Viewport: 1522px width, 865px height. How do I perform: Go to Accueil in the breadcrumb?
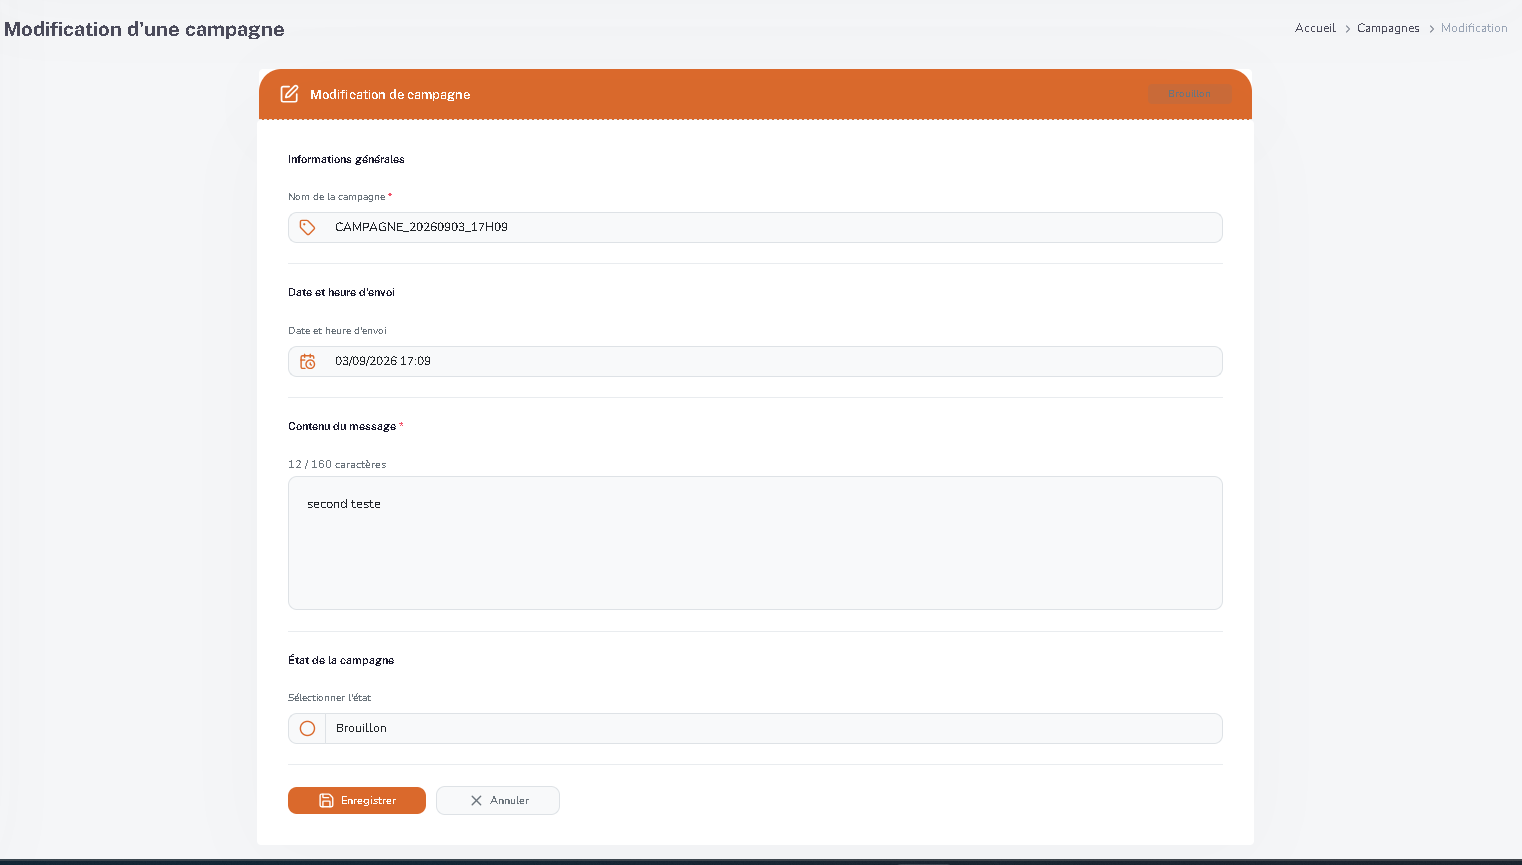(x=1315, y=28)
